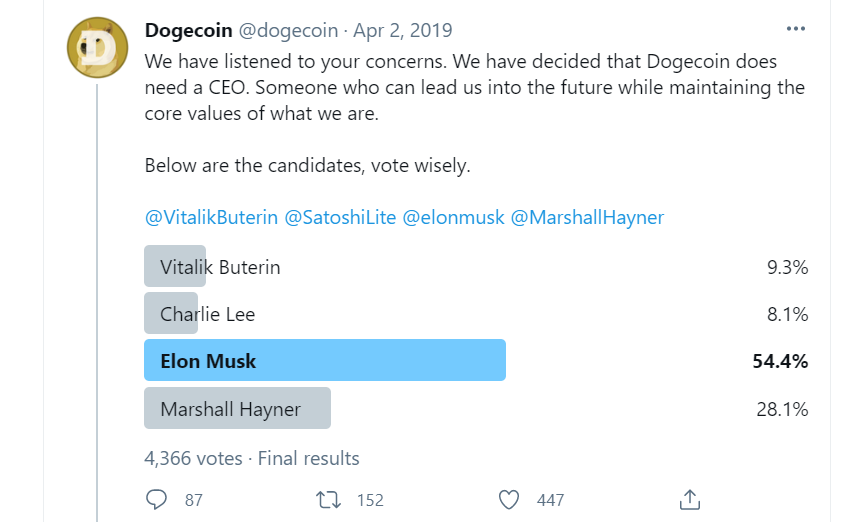857x522 pixels.
Task: Retweet using the arrows icon
Action: pos(328,500)
